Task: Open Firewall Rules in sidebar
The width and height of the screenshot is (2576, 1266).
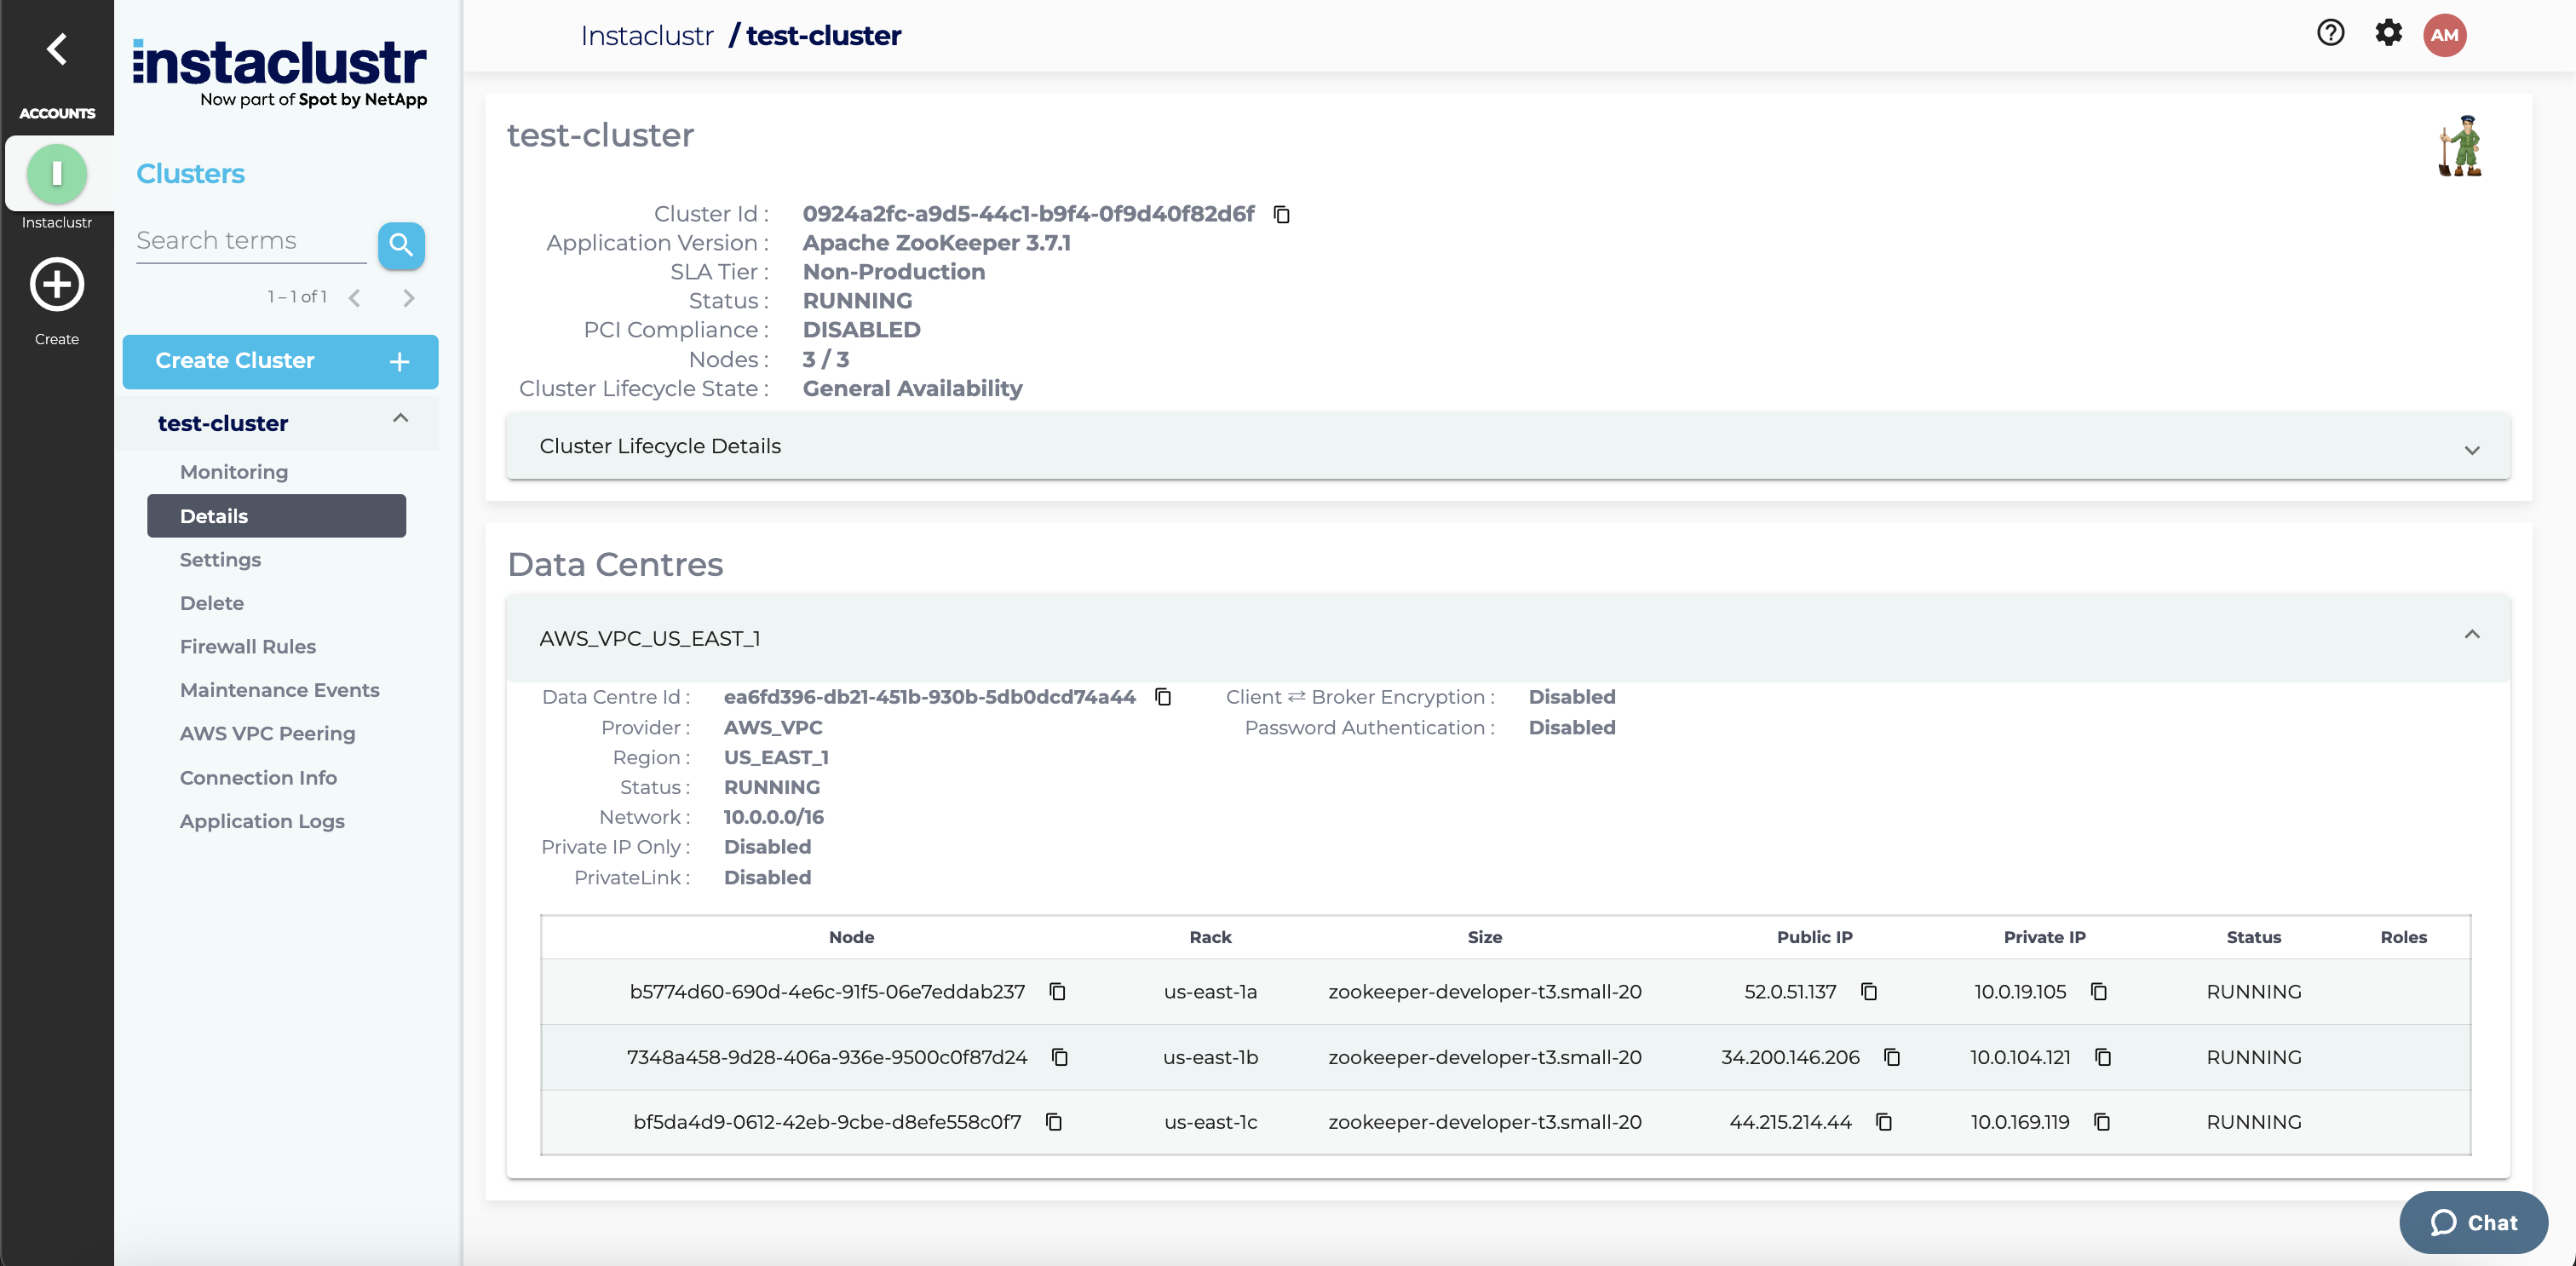Action: [x=248, y=647]
